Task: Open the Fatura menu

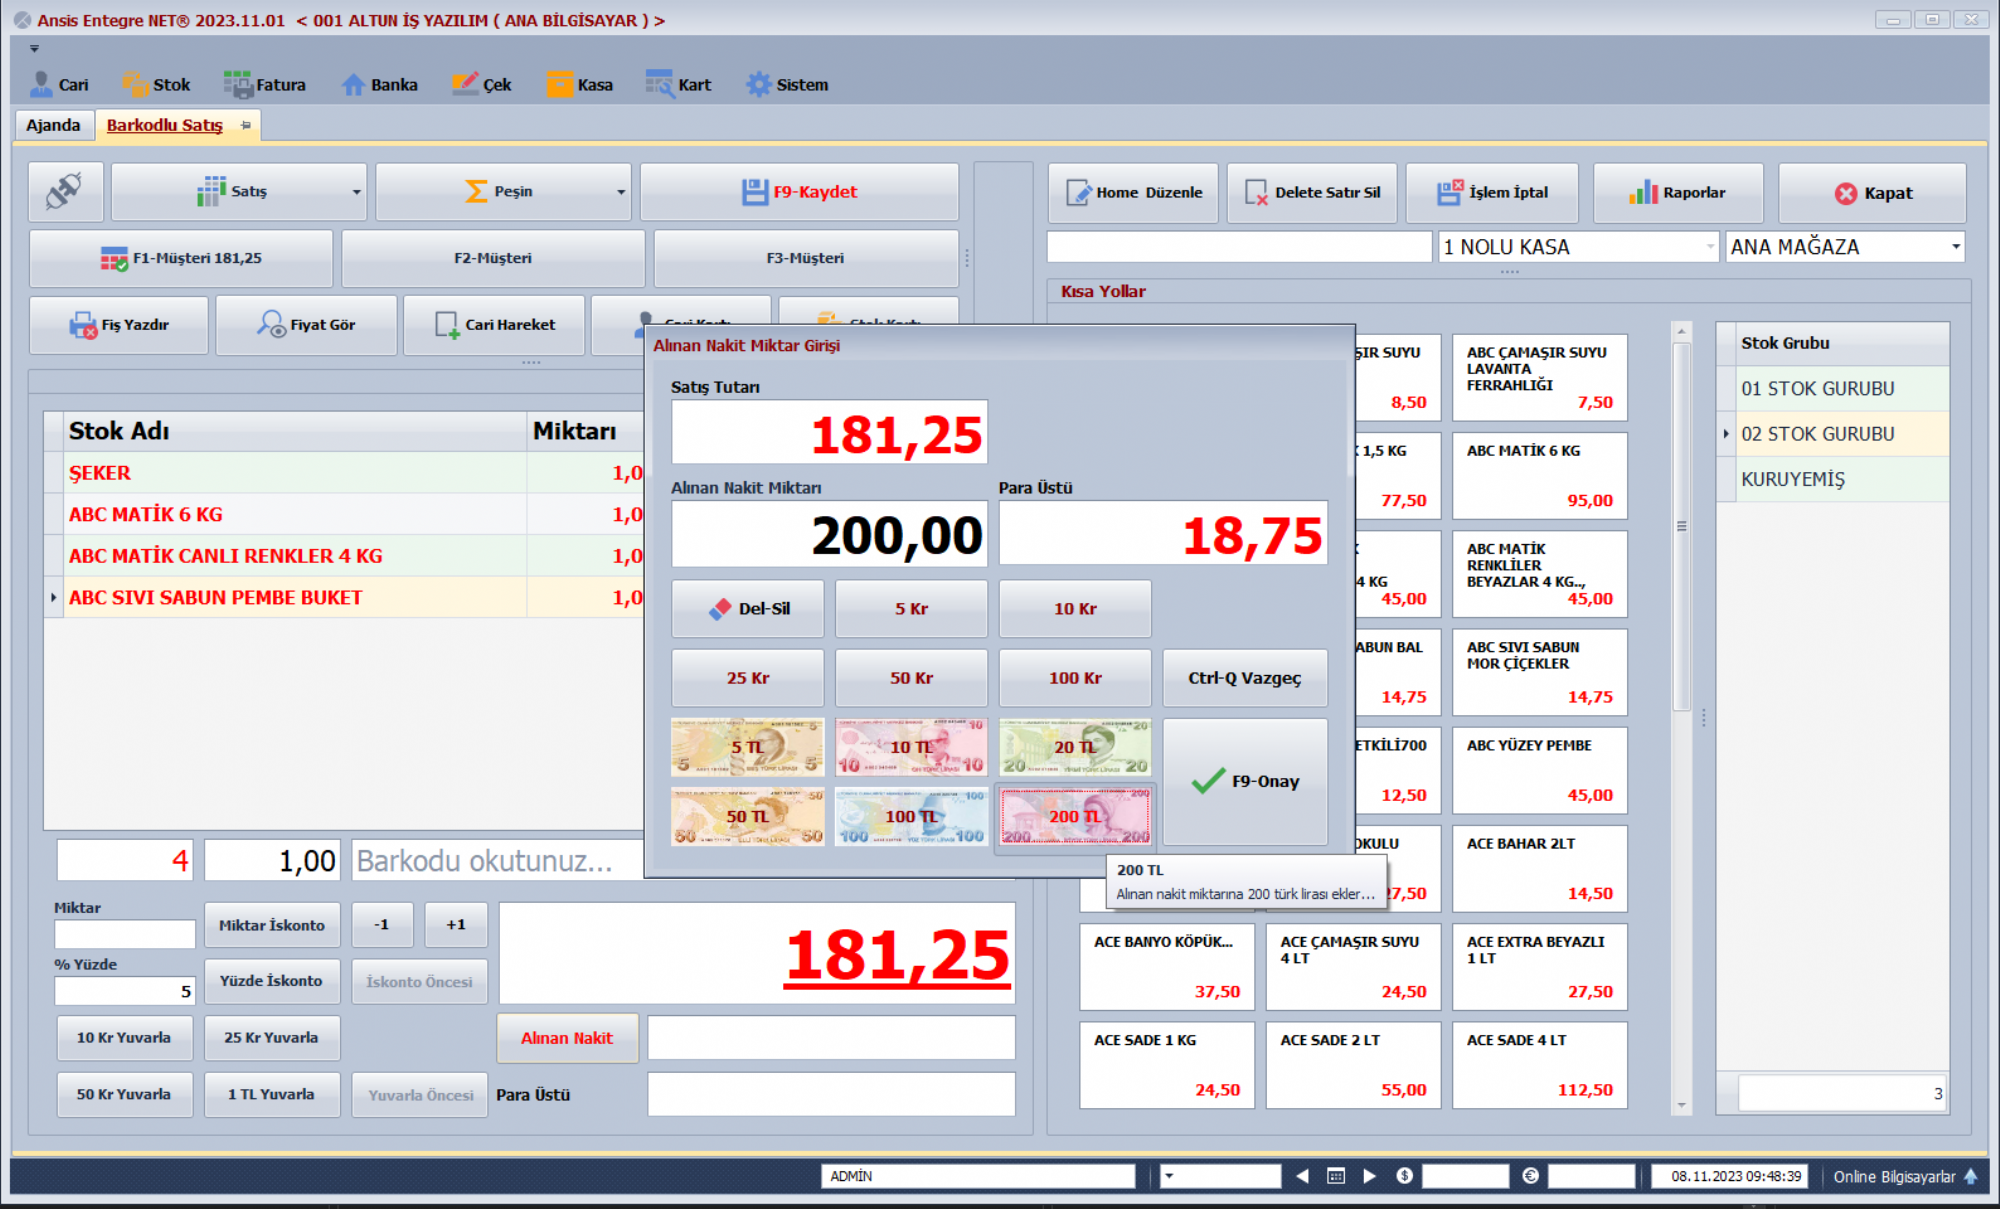Action: [265, 85]
